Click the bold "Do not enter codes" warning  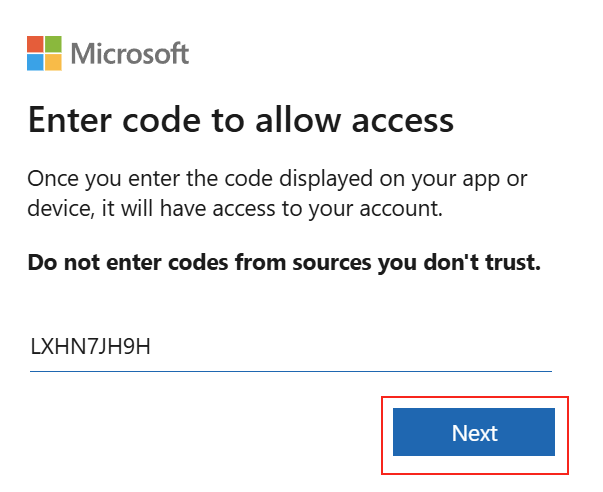284,263
